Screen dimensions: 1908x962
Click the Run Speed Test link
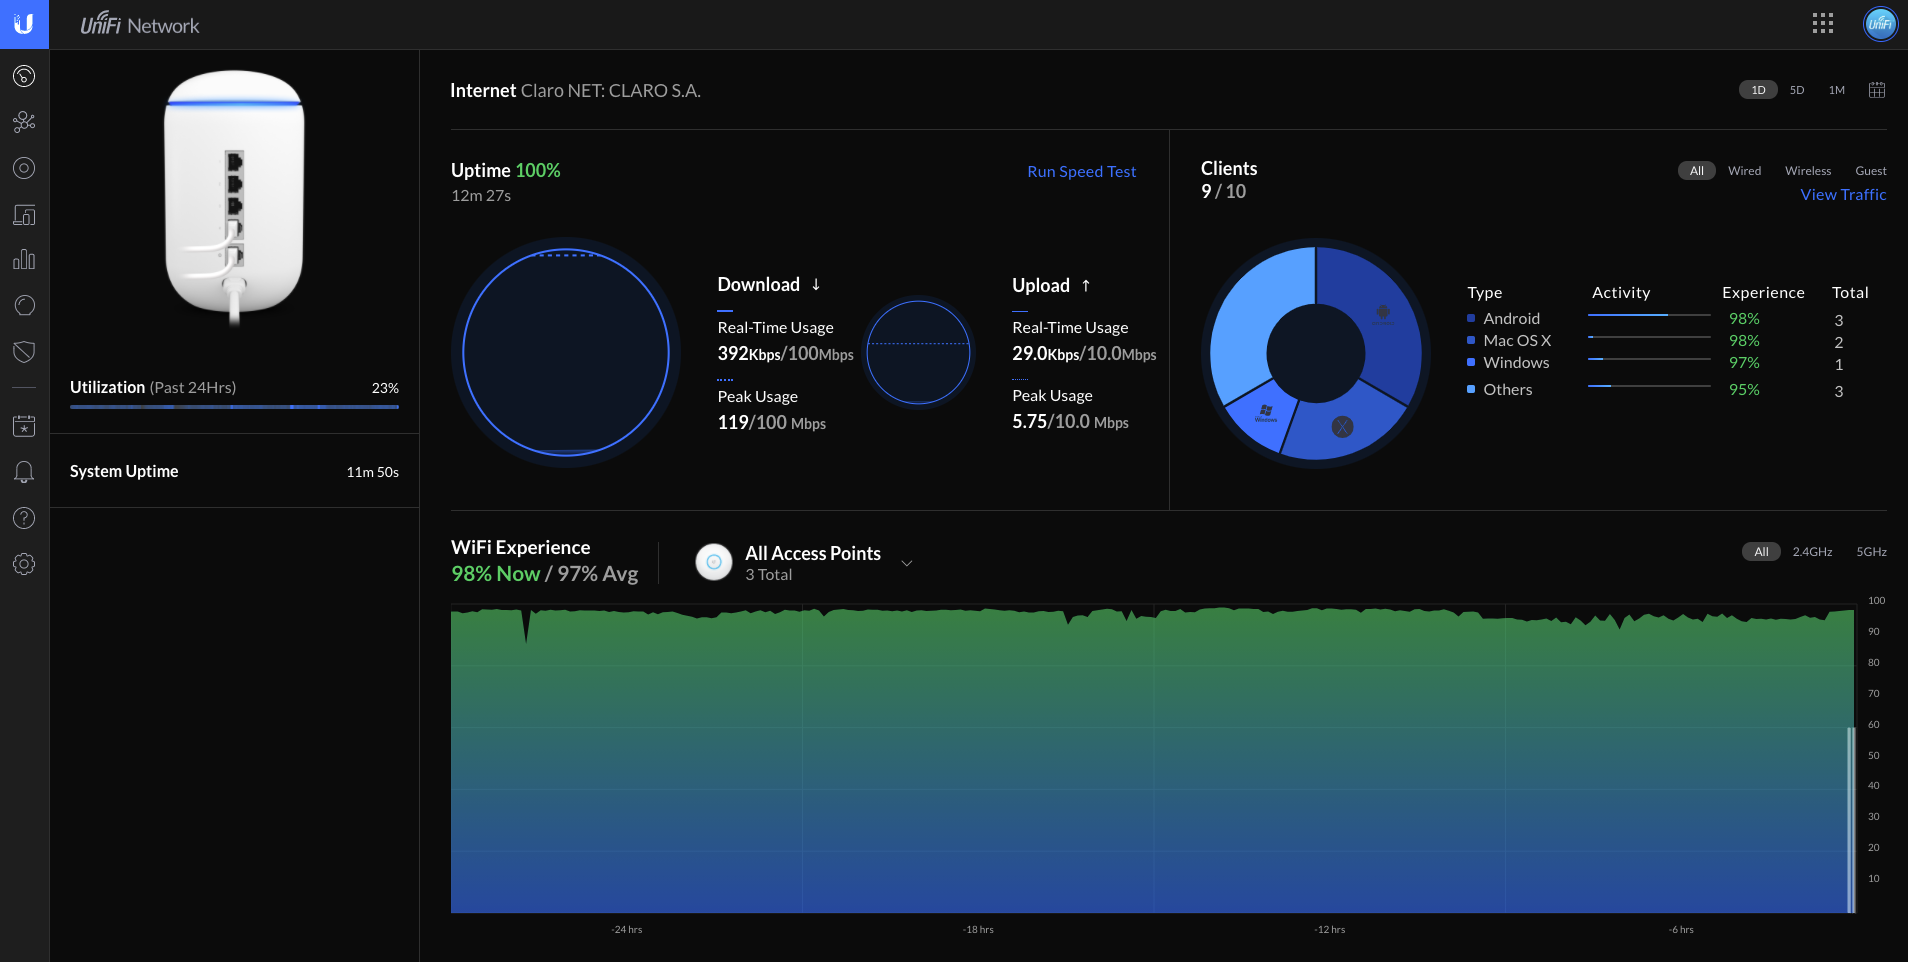click(1082, 171)
